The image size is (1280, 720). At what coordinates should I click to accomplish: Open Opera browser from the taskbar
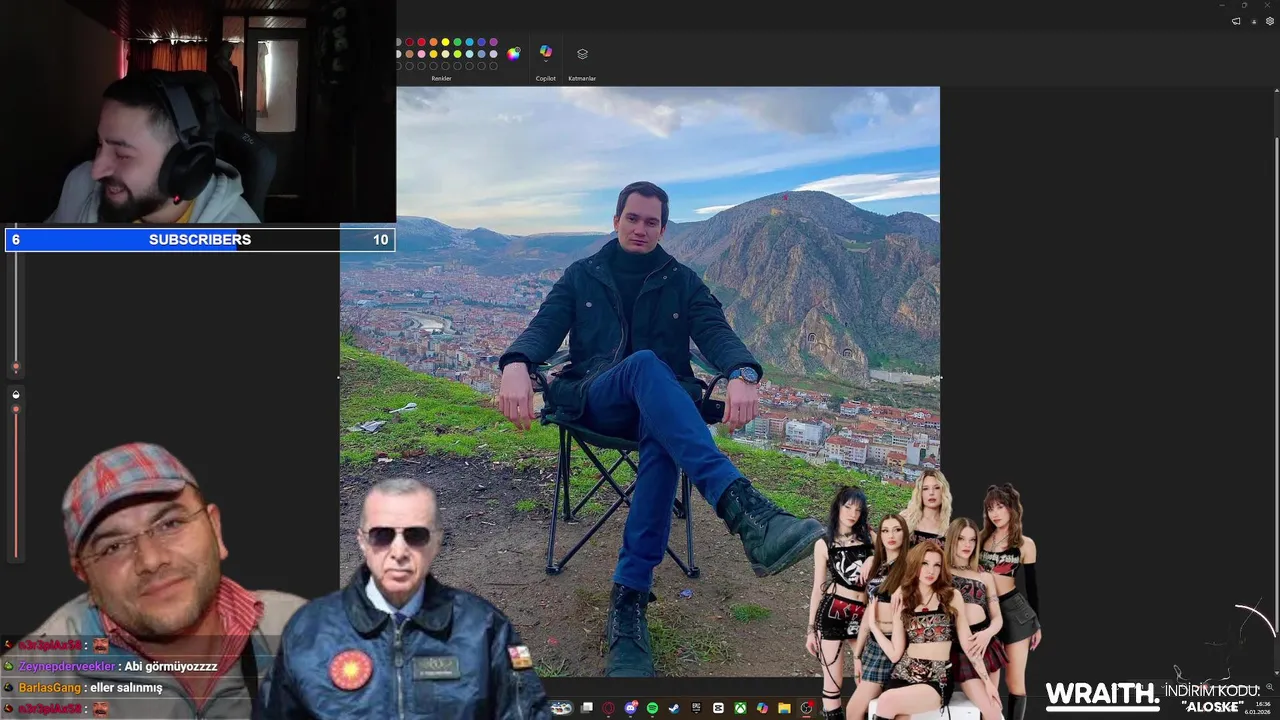click(608, 708)
